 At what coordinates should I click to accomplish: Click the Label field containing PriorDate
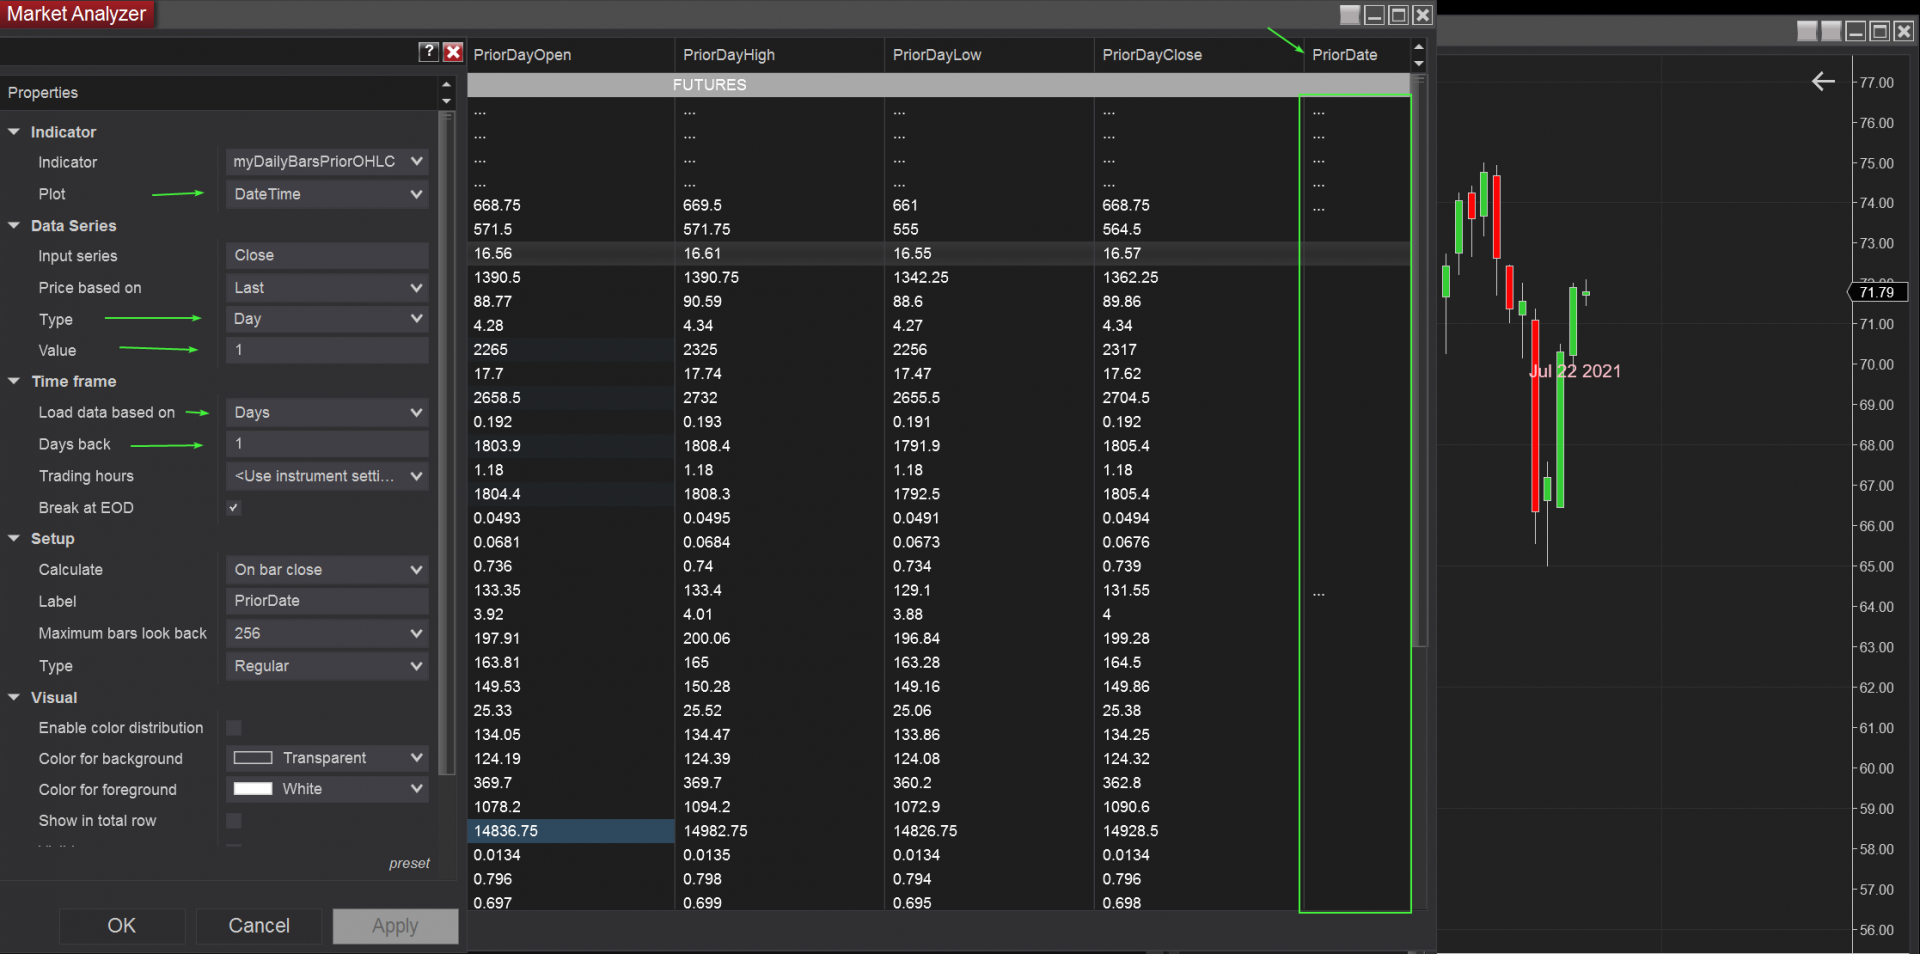click(x=327, y=601)
